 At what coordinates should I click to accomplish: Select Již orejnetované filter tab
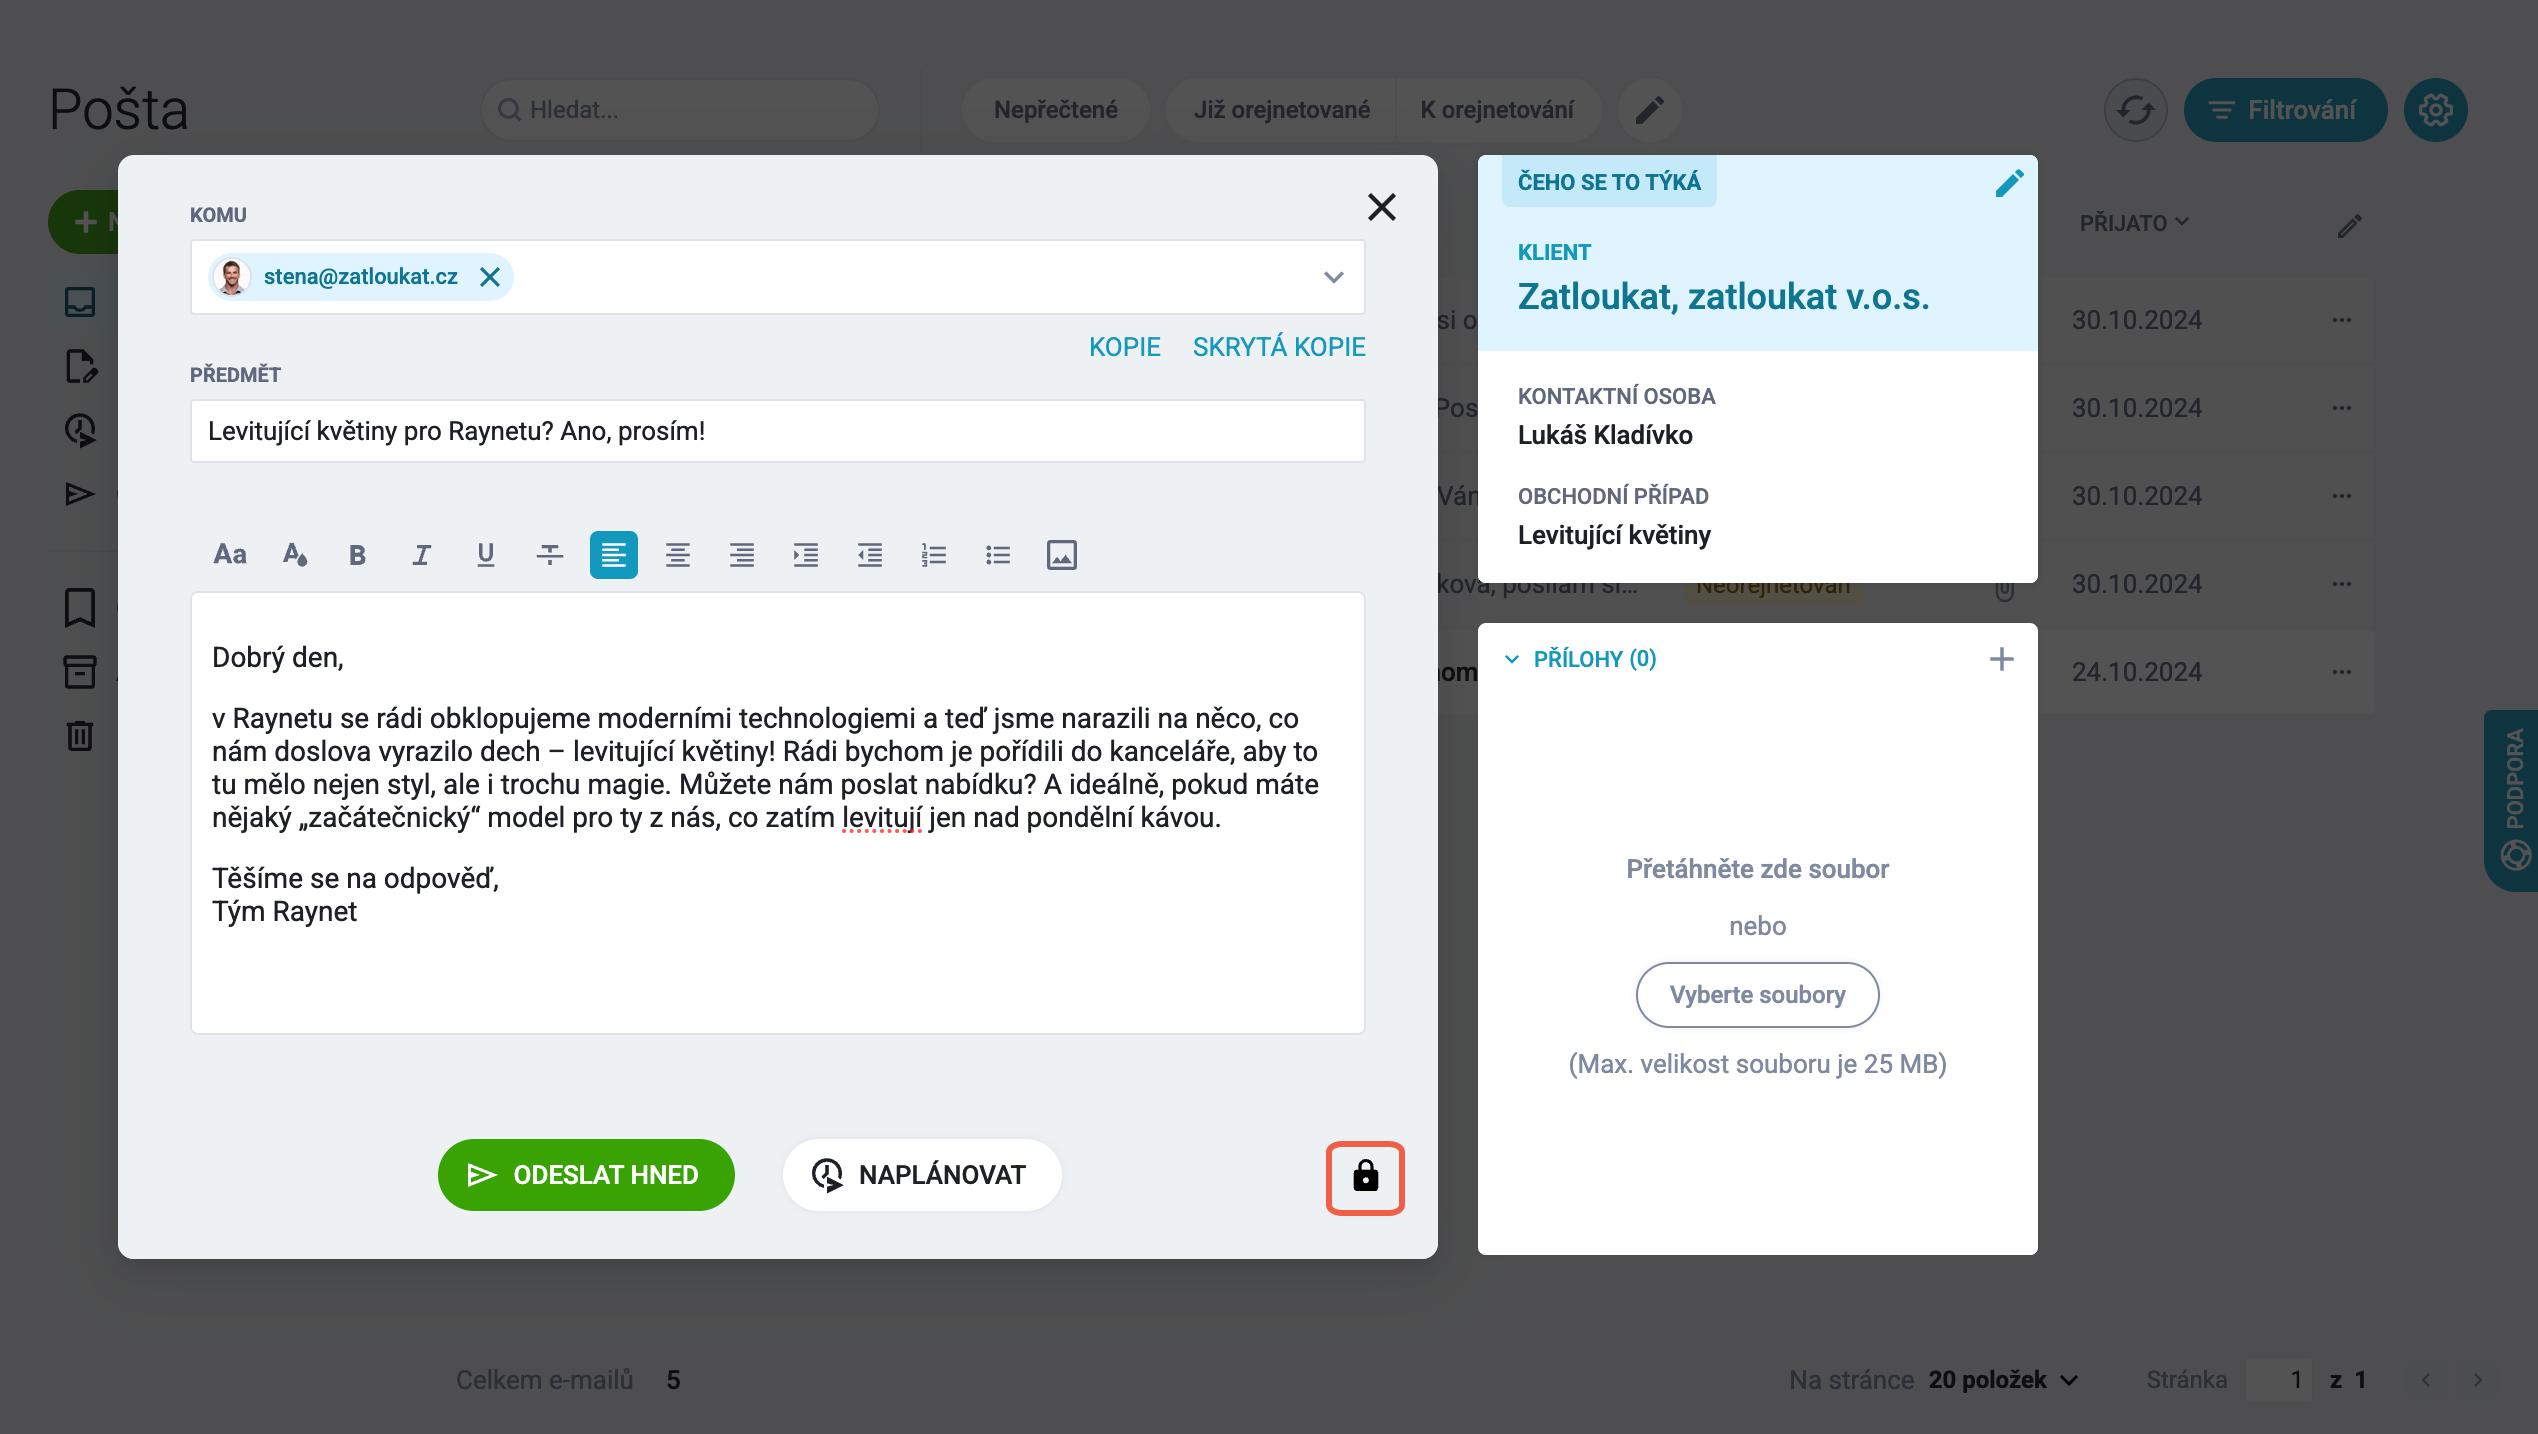click(x=1281, y=110)
